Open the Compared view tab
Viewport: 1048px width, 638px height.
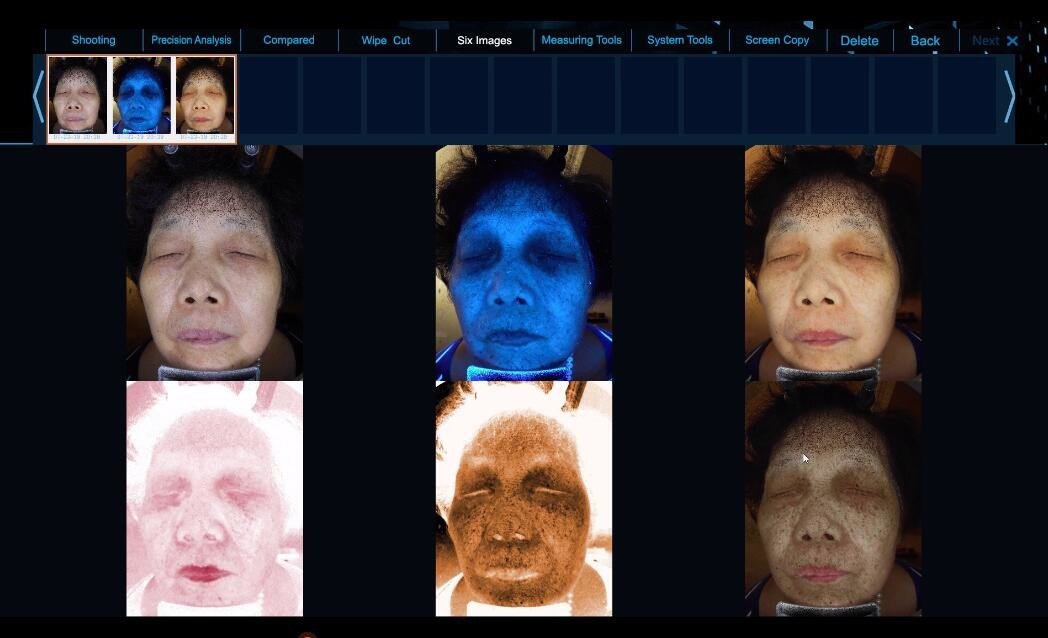pyautogui.click(x=288, y=40)
